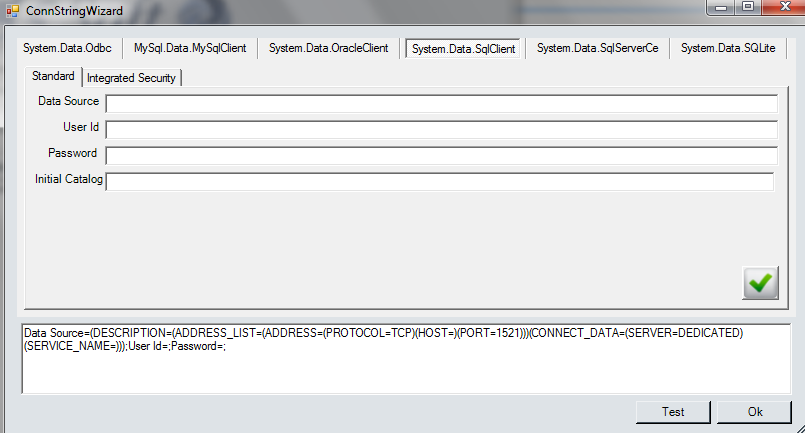This screenshot has width=805, height=433.
Task: Focus the Password text box
Action: click(442, 156)
